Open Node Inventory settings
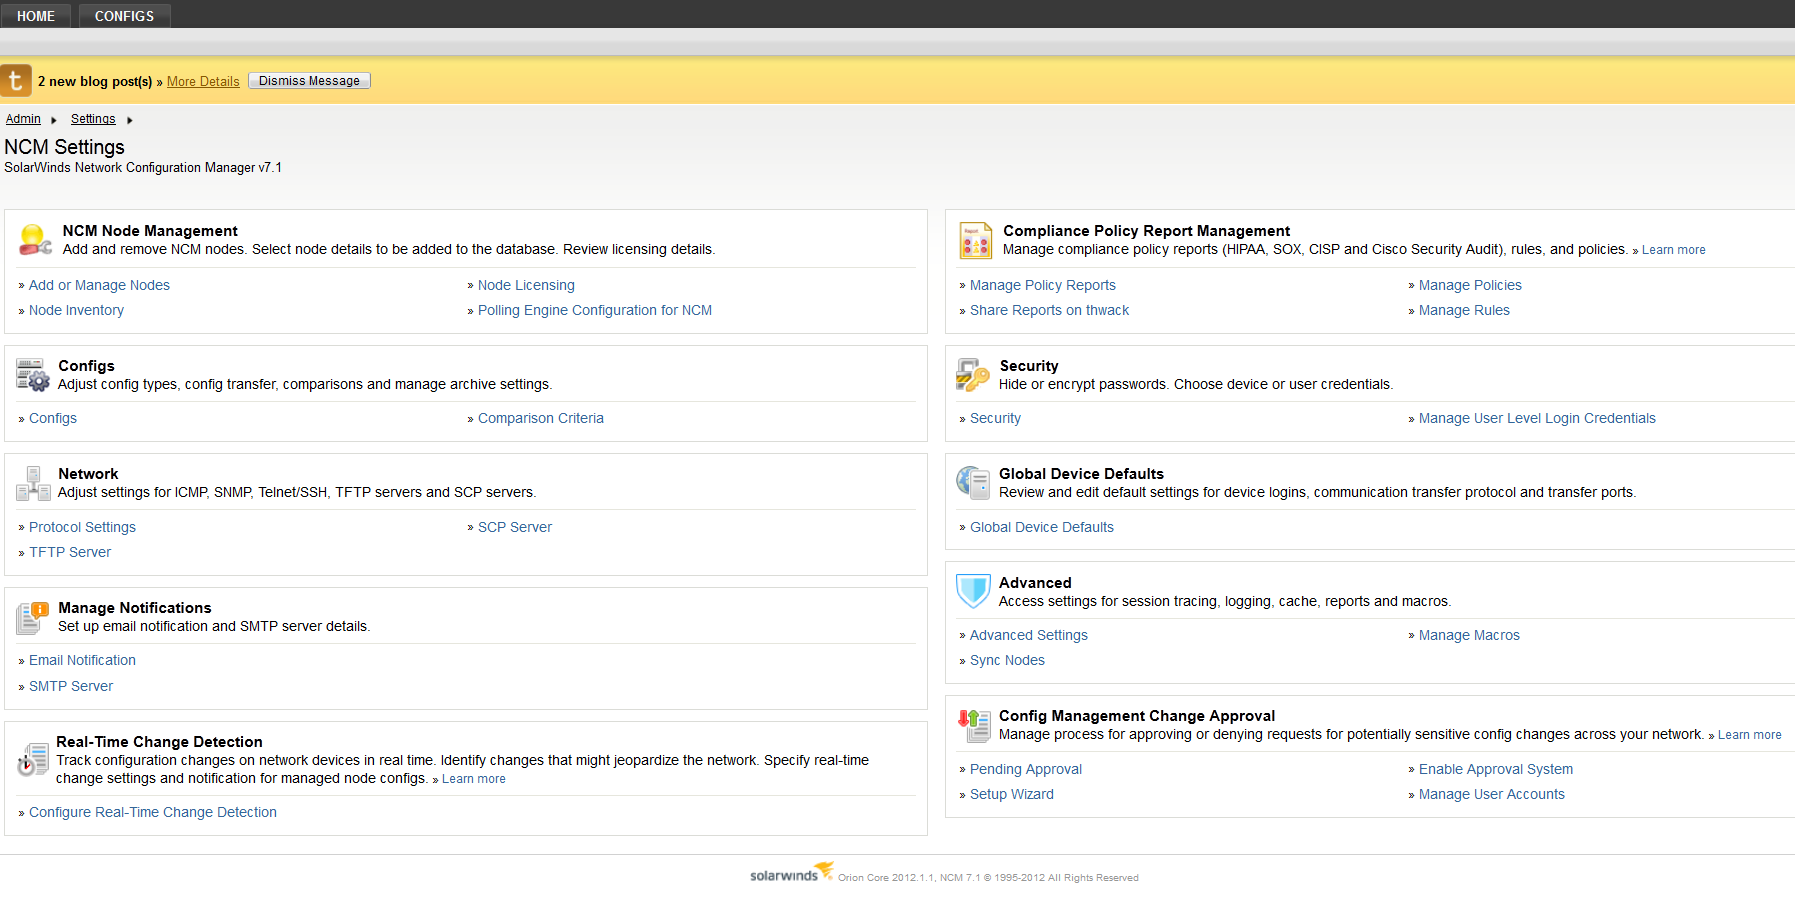Image resolution: width=1795 pixels, height=897 pixels. (76, 310)
